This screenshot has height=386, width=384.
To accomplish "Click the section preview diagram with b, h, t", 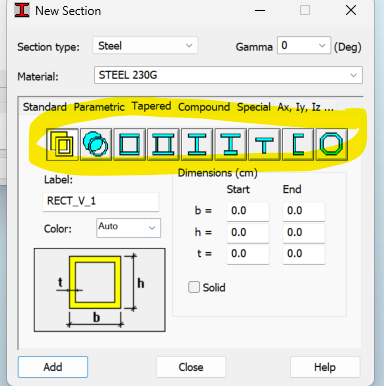I will pyautogui.click(x=100, y=290).
